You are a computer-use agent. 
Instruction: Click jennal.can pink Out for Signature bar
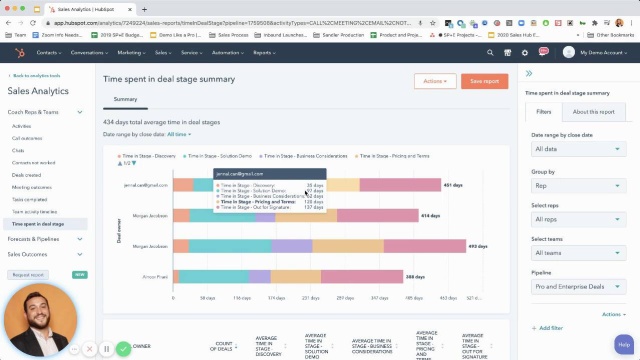coord(400,185)
